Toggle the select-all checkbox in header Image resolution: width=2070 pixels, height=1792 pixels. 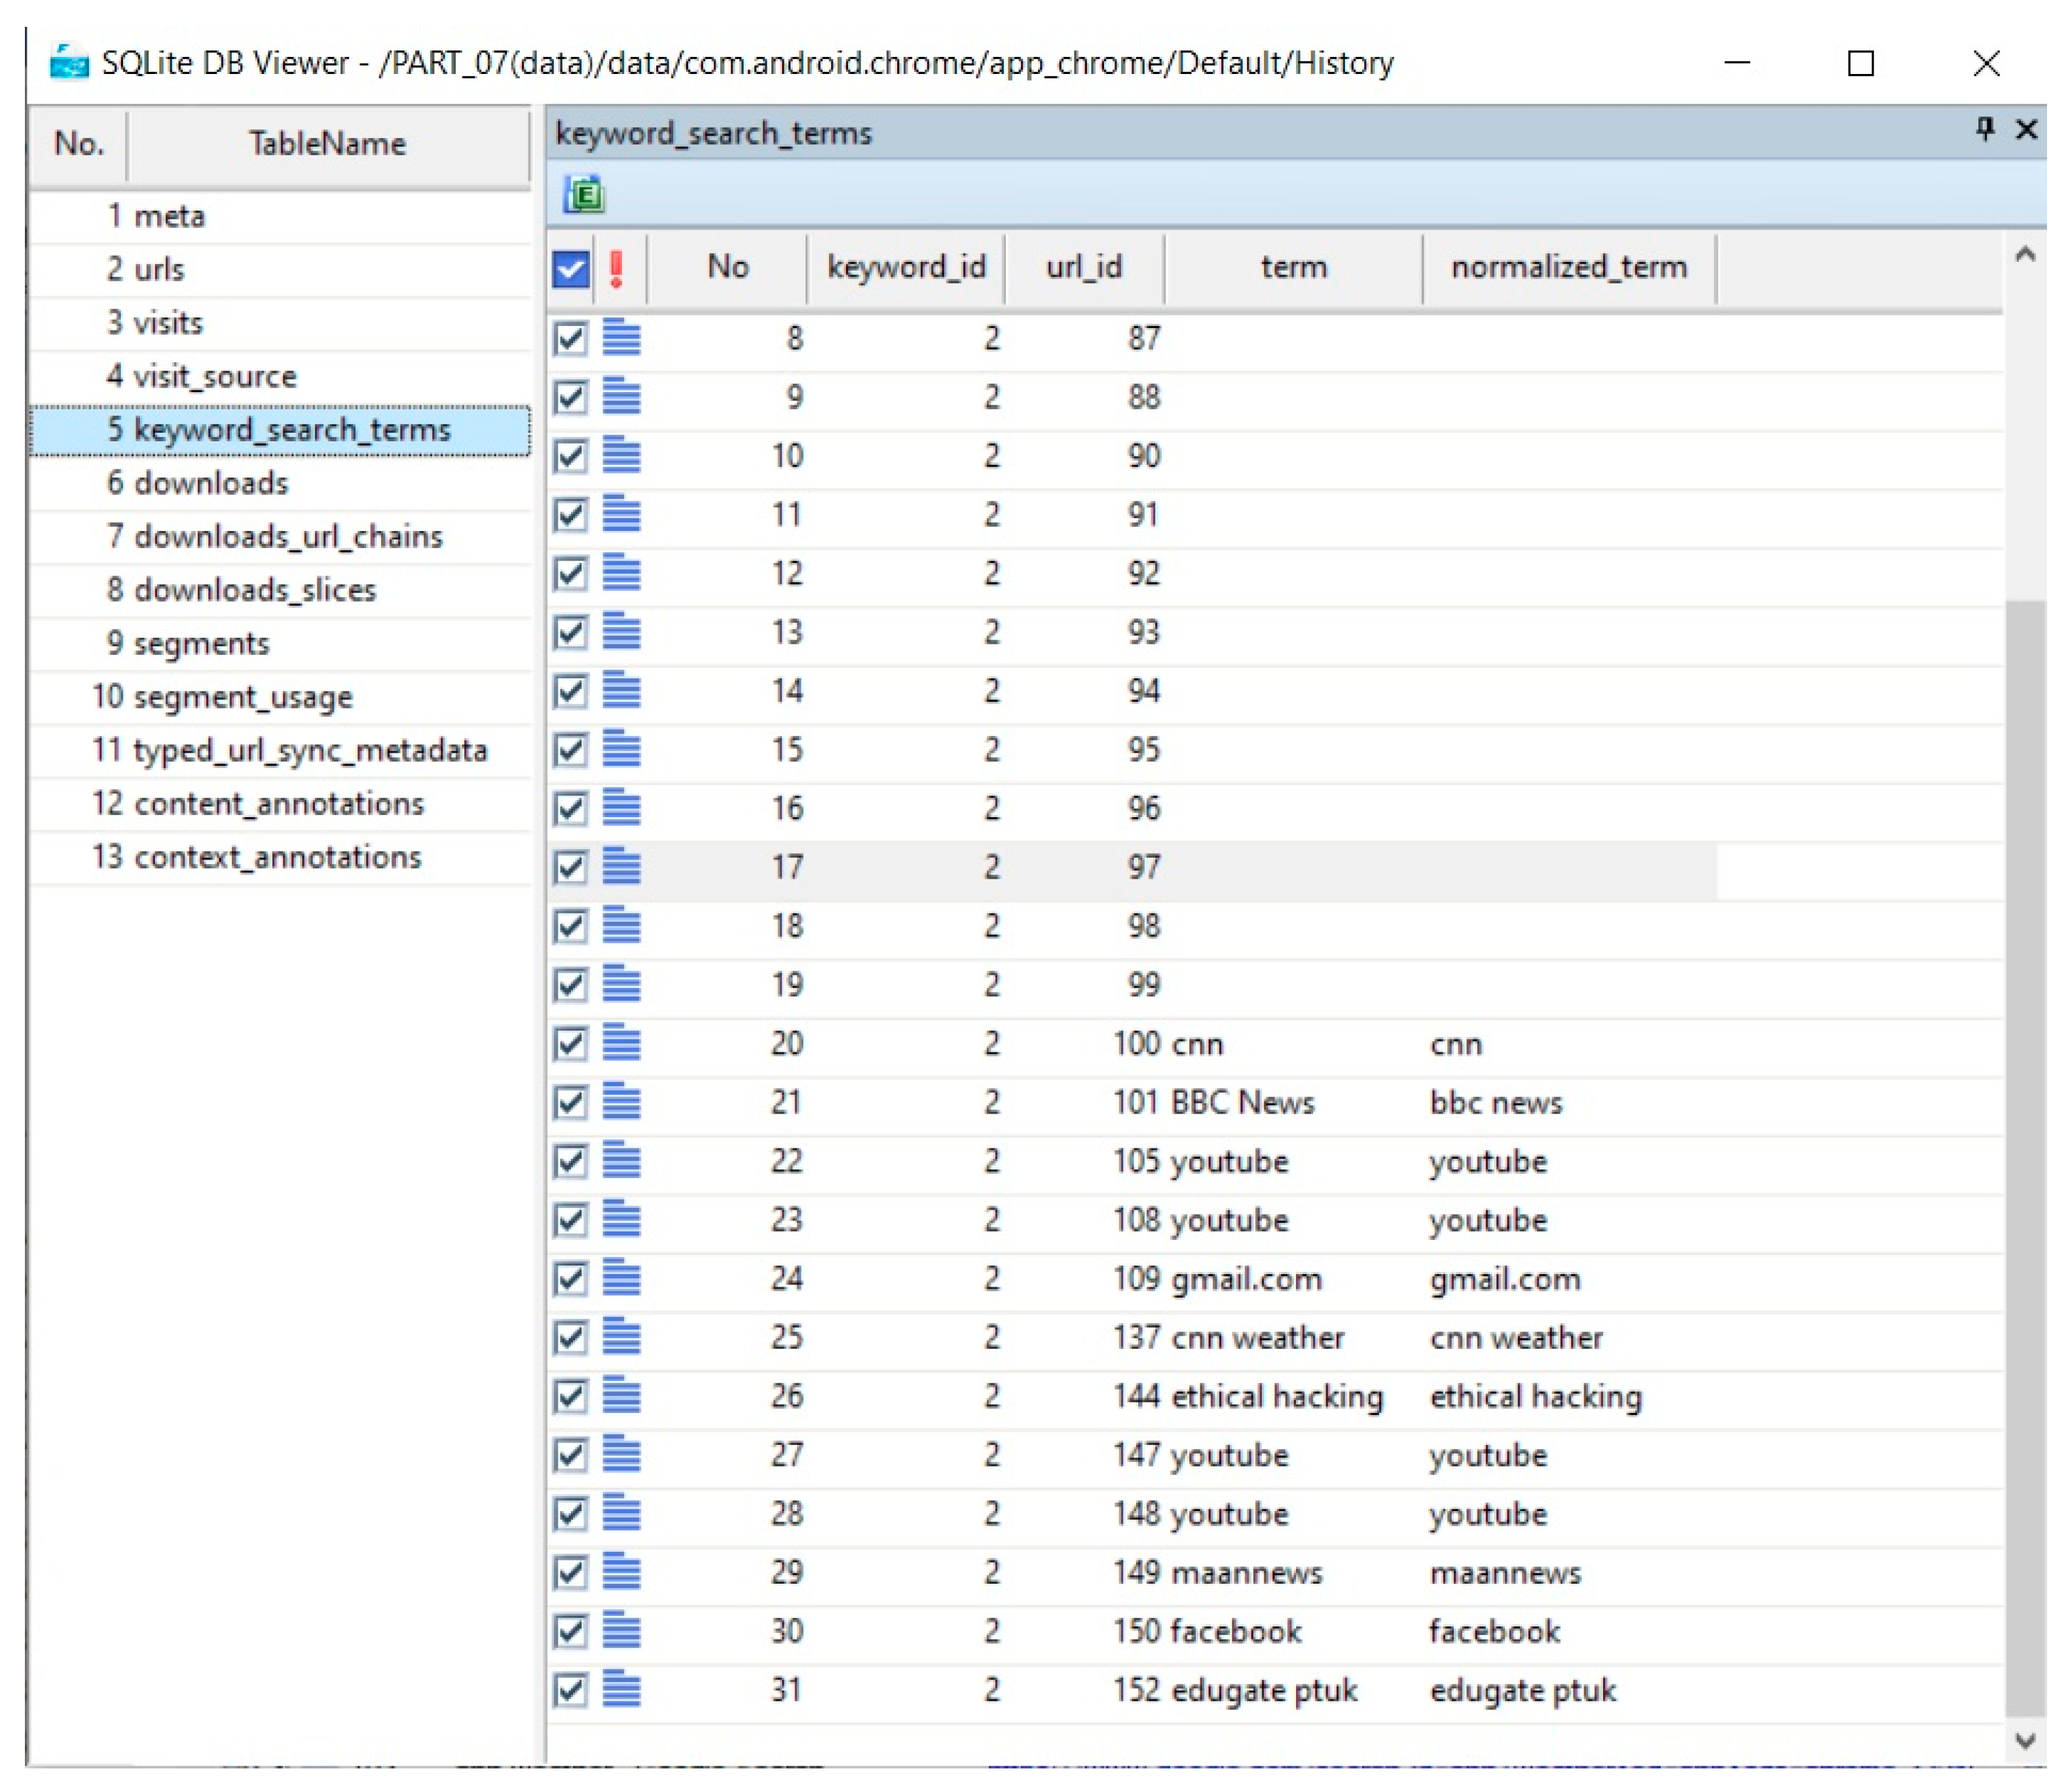571,268
